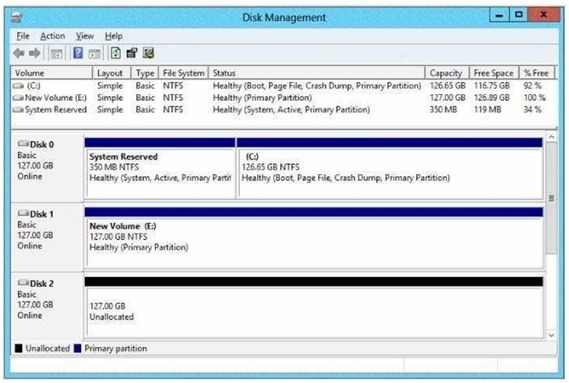
Task: Click the Back arrow toolbar icon
Action: (19, 53)
